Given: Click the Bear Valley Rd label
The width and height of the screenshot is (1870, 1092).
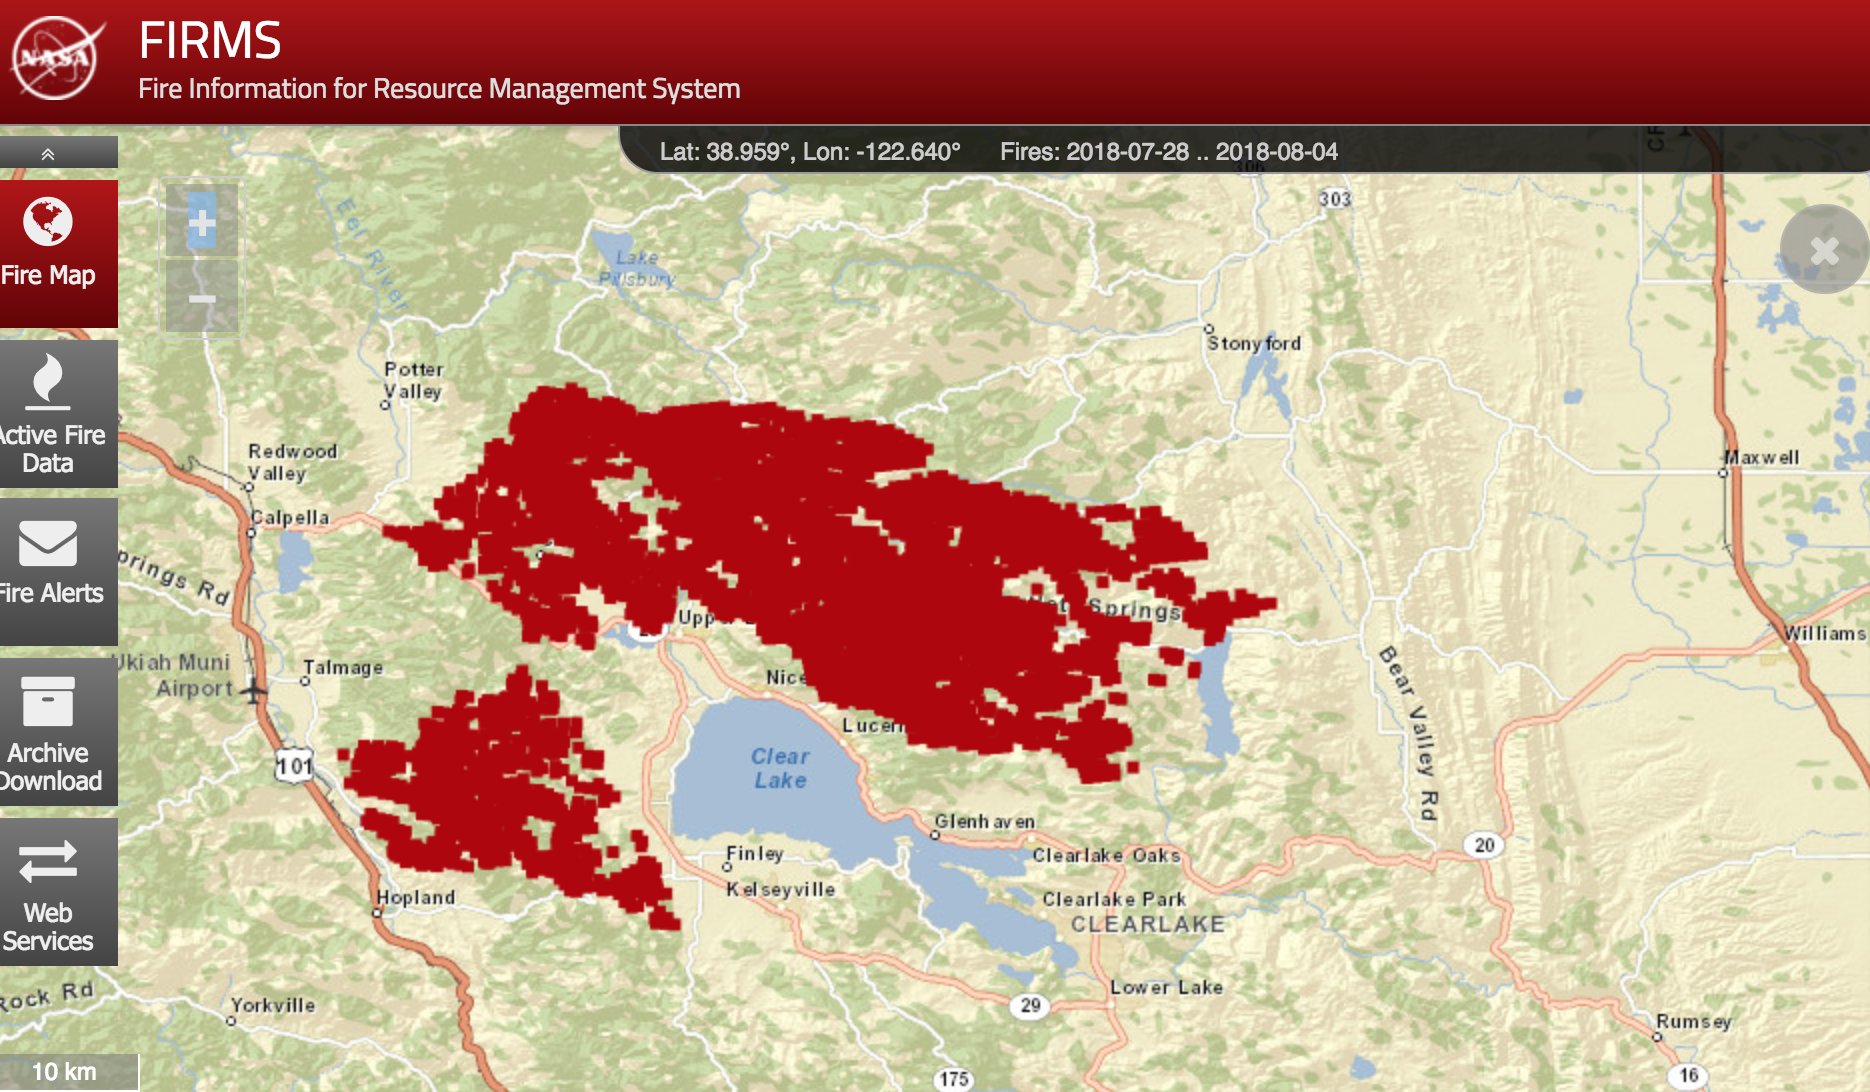Looking at the screenshot, I should click(1410, 733).
